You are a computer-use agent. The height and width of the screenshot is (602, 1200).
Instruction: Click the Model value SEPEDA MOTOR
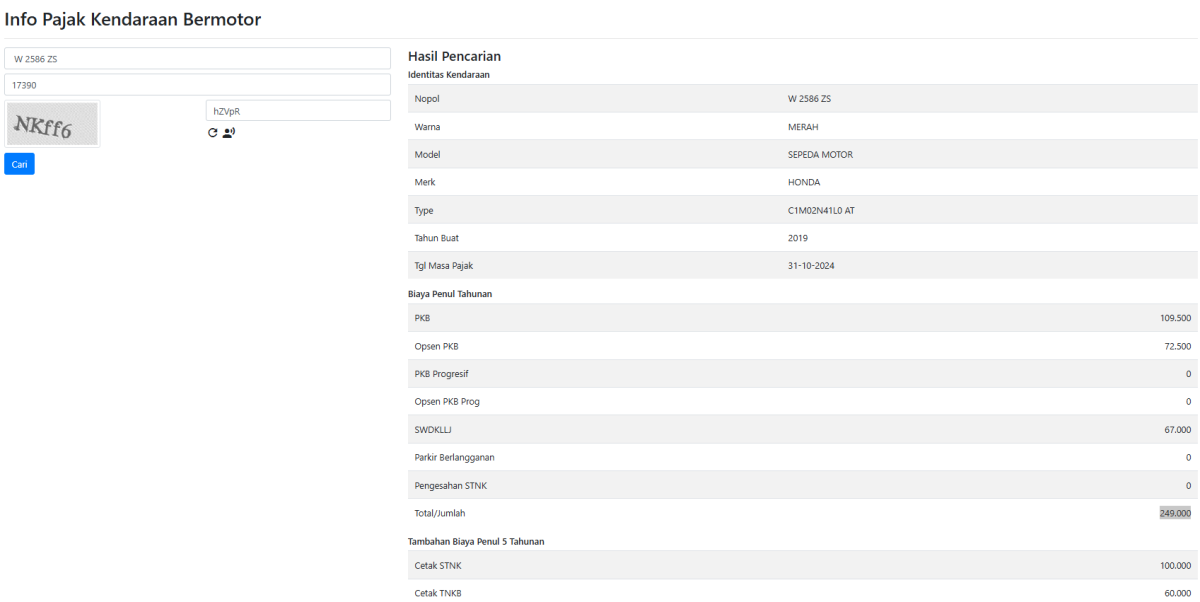820,155
